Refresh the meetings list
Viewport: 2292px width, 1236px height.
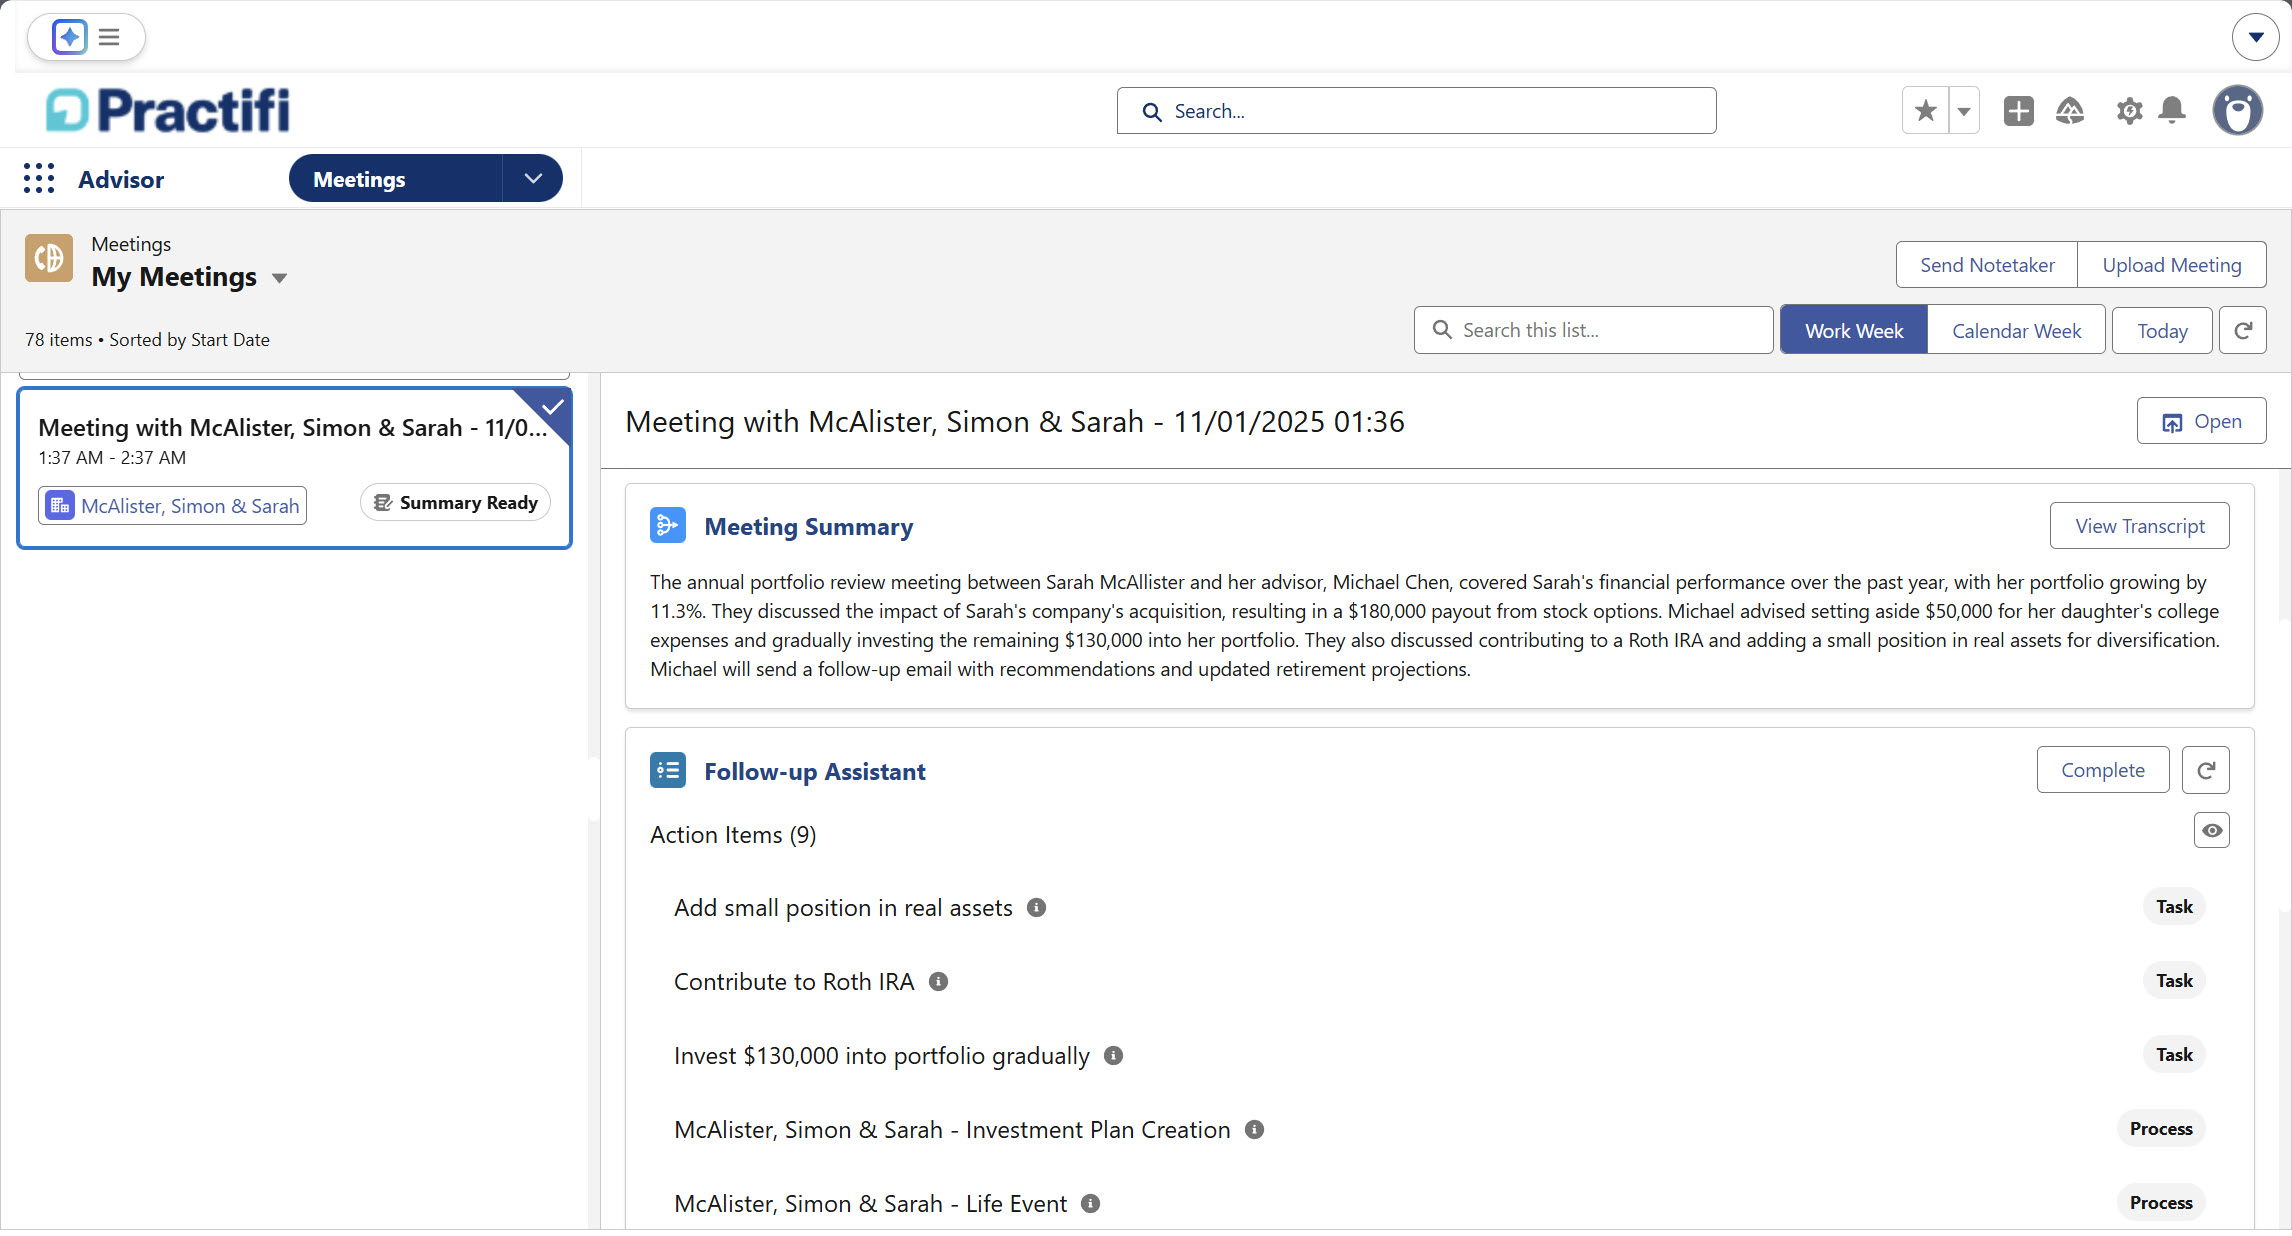2242,331
